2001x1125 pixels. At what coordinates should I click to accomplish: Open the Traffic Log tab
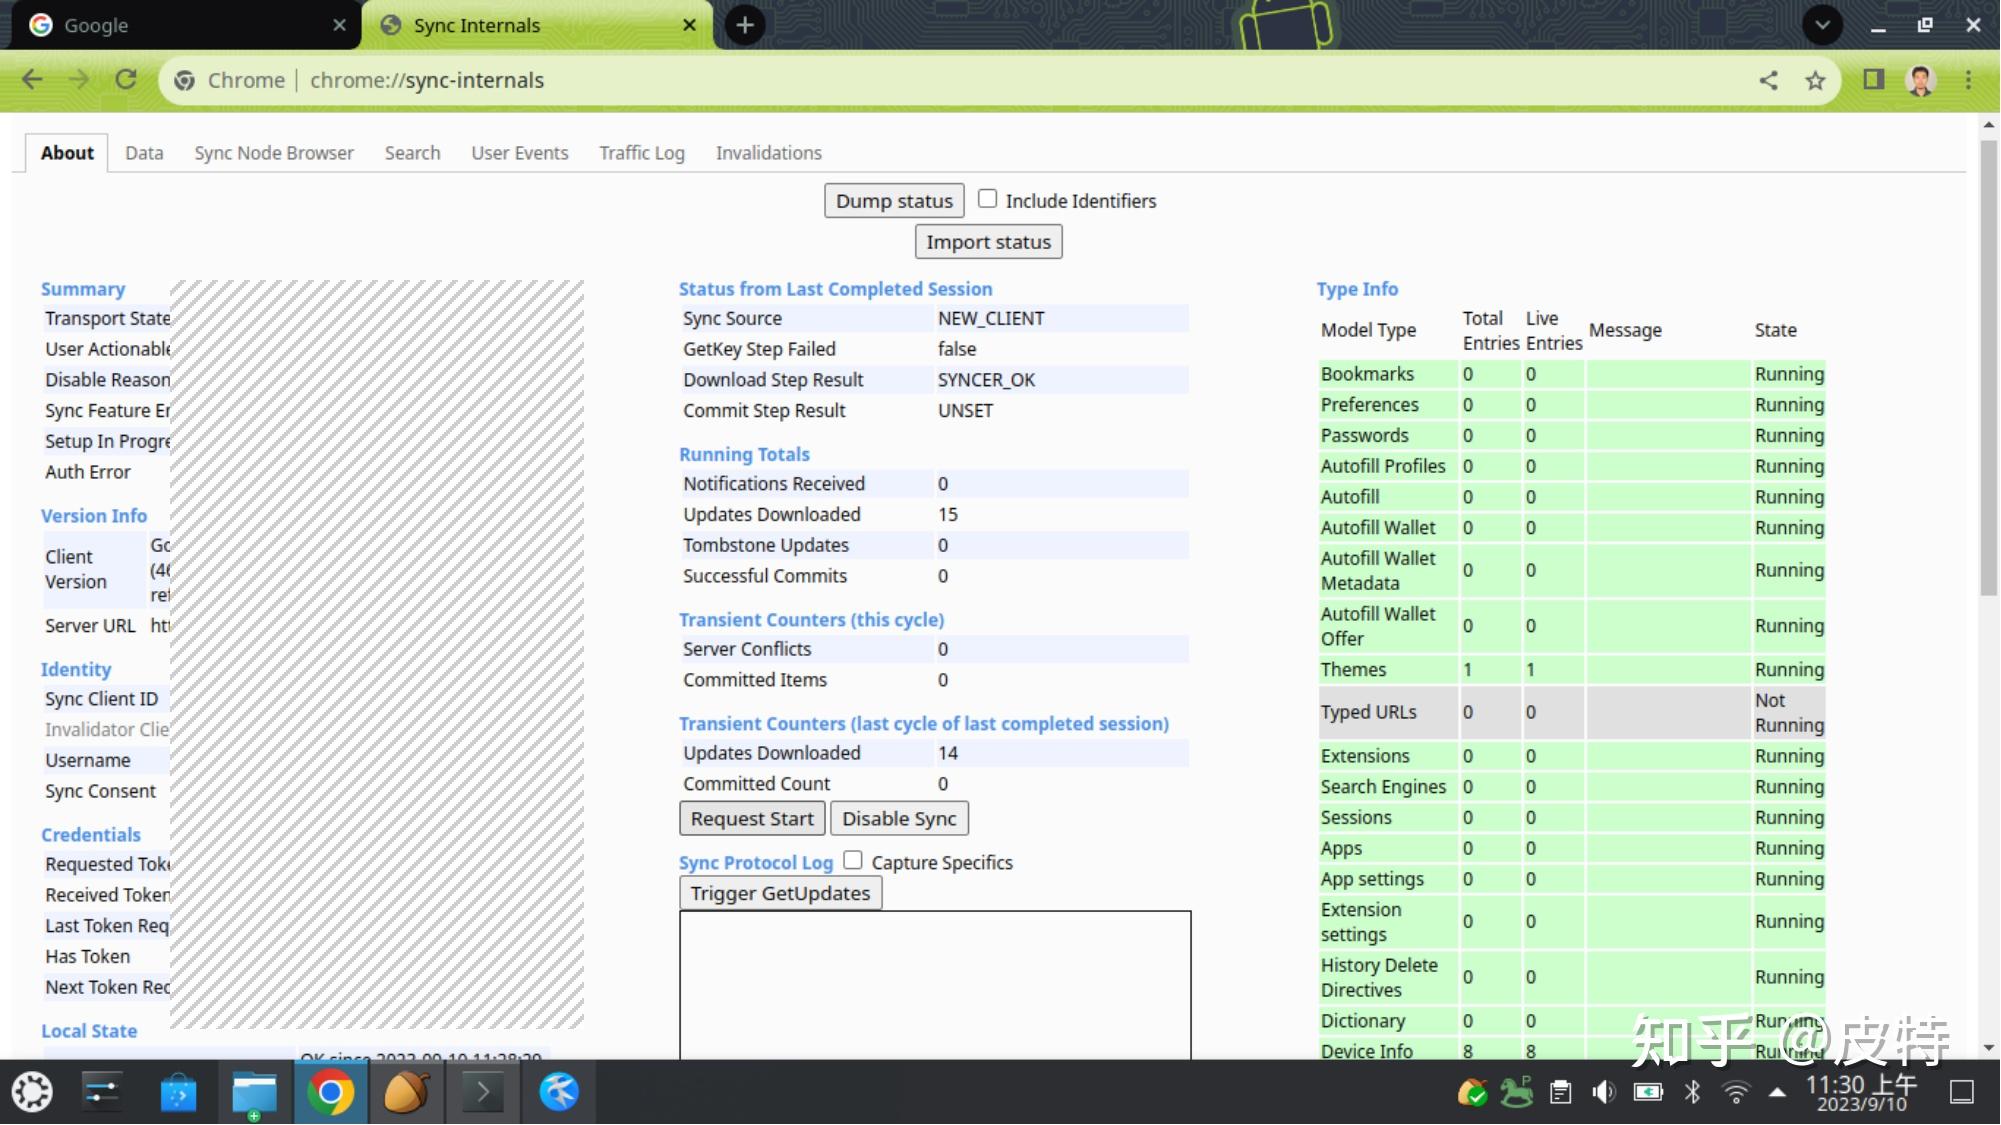coord(642,153)
